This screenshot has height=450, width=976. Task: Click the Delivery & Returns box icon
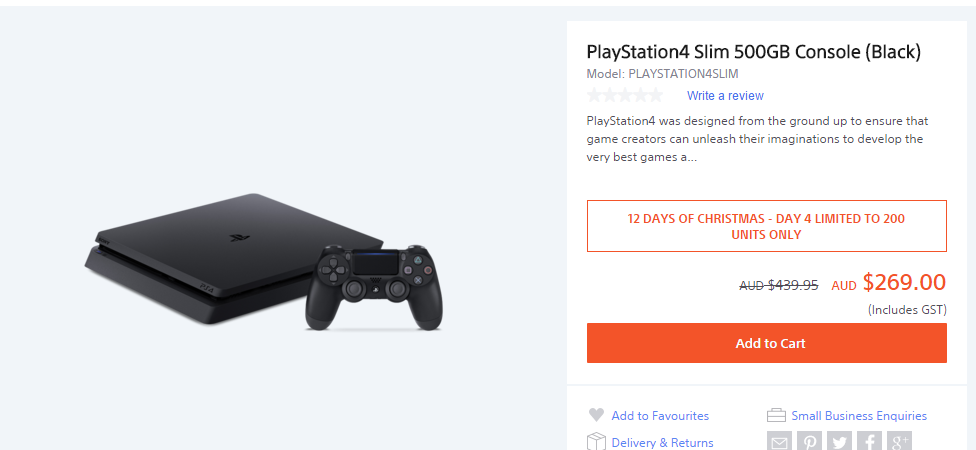pyautogui.click(x=596, y=441)
